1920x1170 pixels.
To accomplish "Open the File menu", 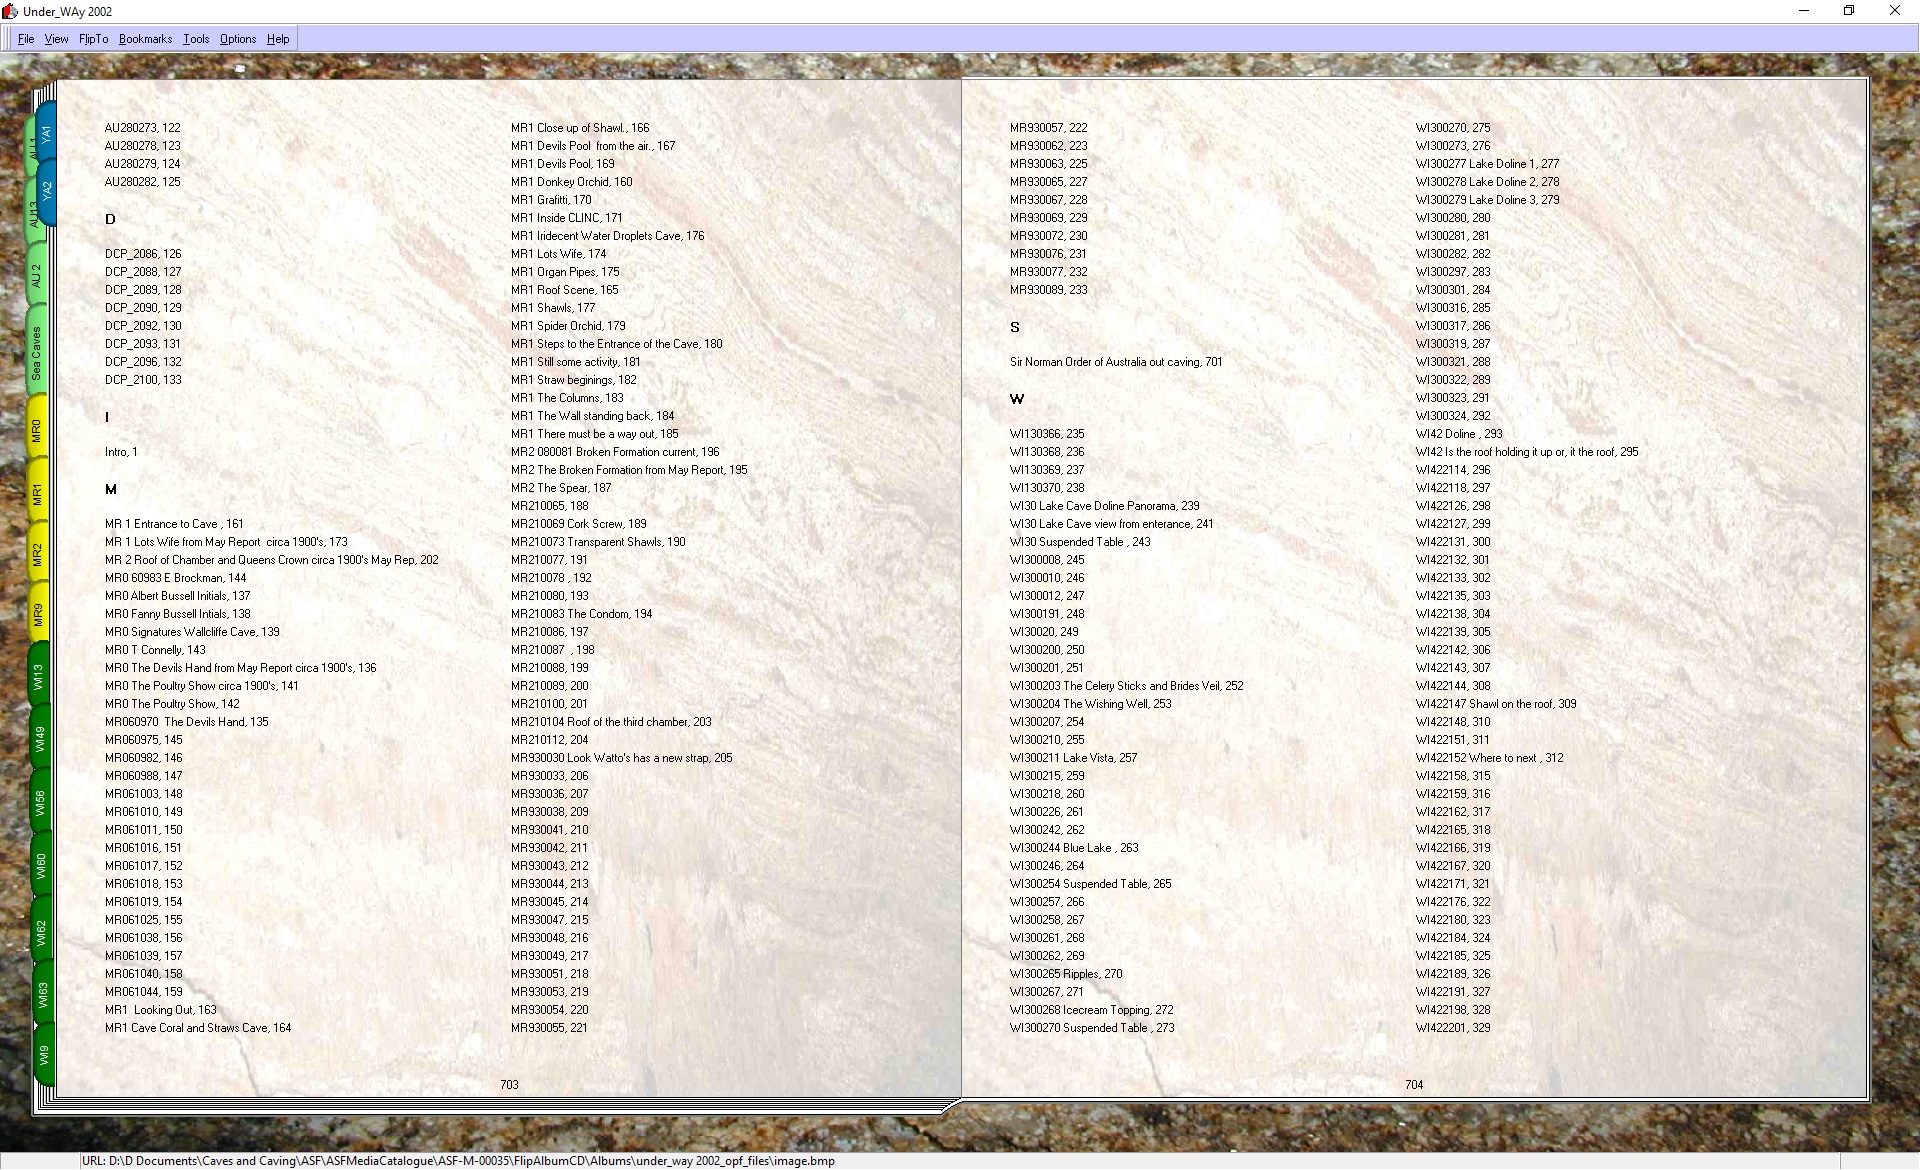I will [26, 39].
